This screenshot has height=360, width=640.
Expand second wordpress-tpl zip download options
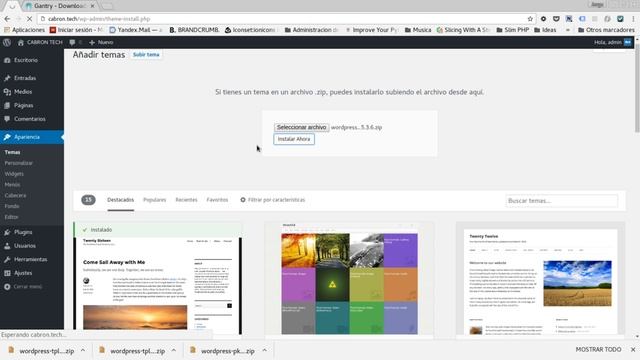(x=174, y=351)
